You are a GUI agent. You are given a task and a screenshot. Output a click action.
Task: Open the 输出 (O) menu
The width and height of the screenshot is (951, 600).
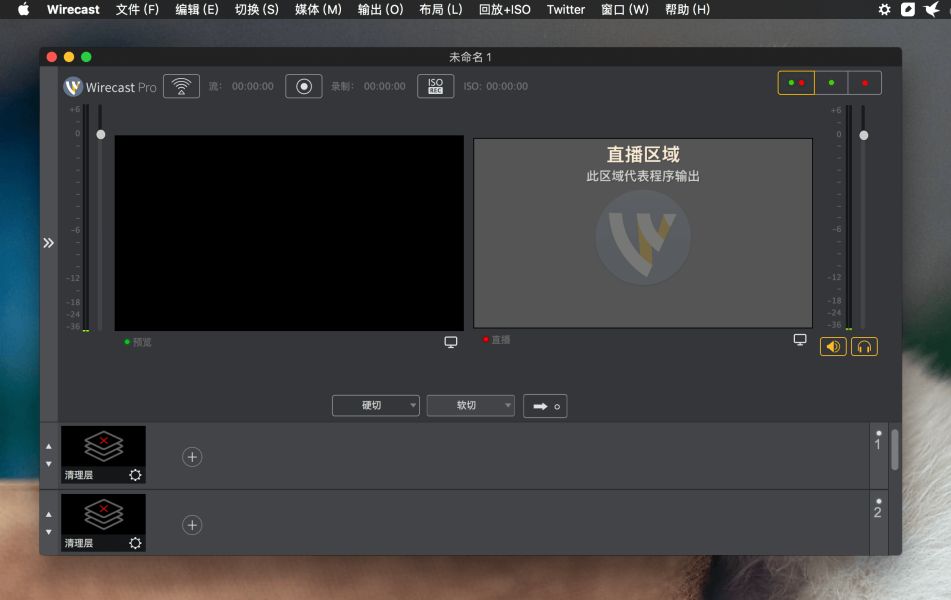pyautogui.click(x=380, y=9)
